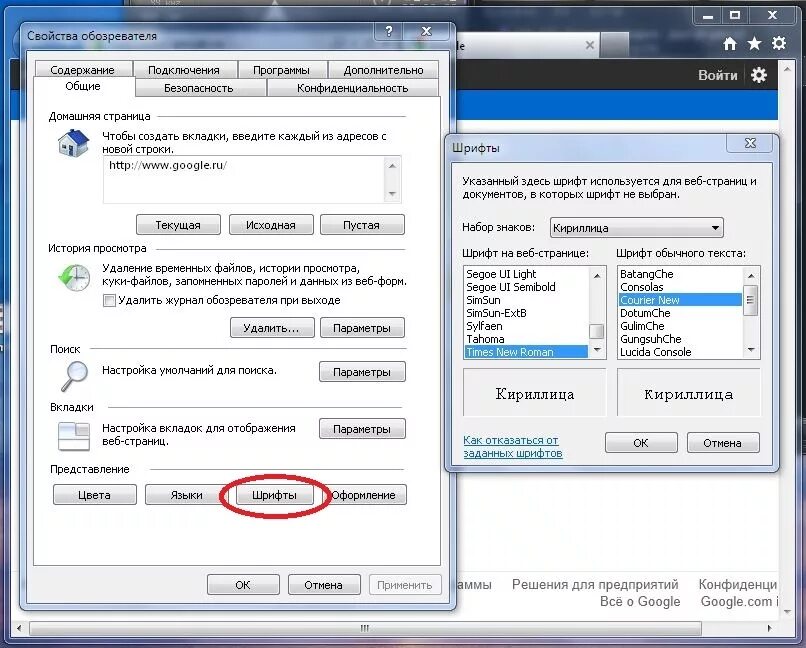Click Отмена in the Шрифты dialog
This screenshot has height=648, width=806.
(723, 443)
